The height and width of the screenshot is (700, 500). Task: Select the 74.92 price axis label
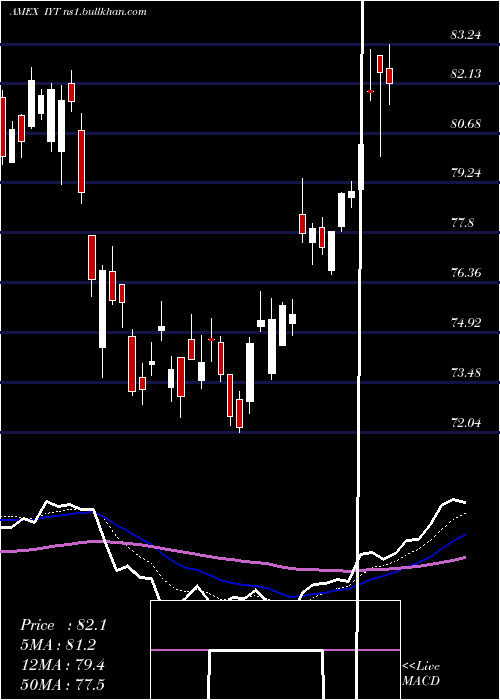click(466, 322)
